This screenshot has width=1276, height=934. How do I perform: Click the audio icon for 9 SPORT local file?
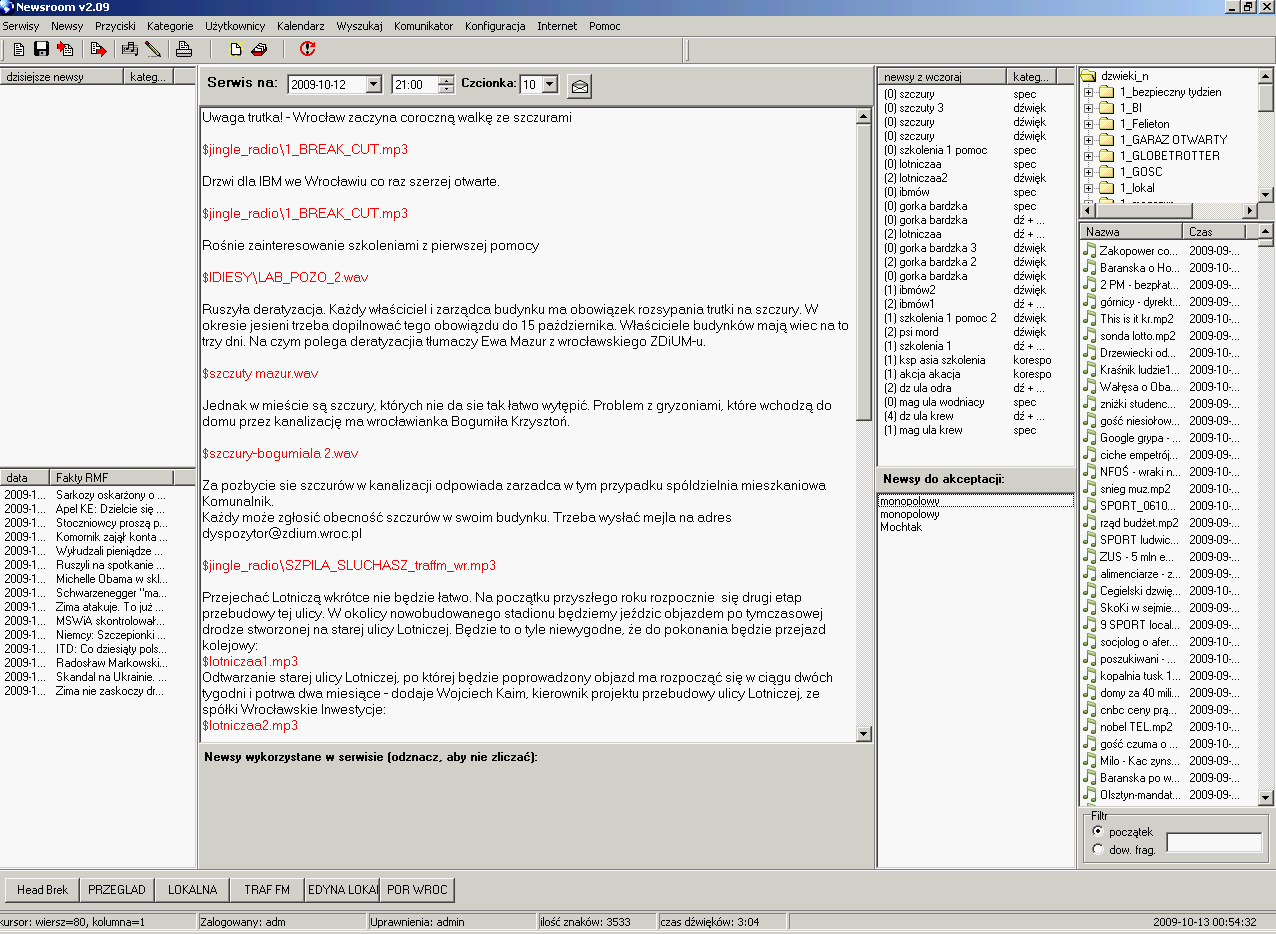pos(1090,625)
